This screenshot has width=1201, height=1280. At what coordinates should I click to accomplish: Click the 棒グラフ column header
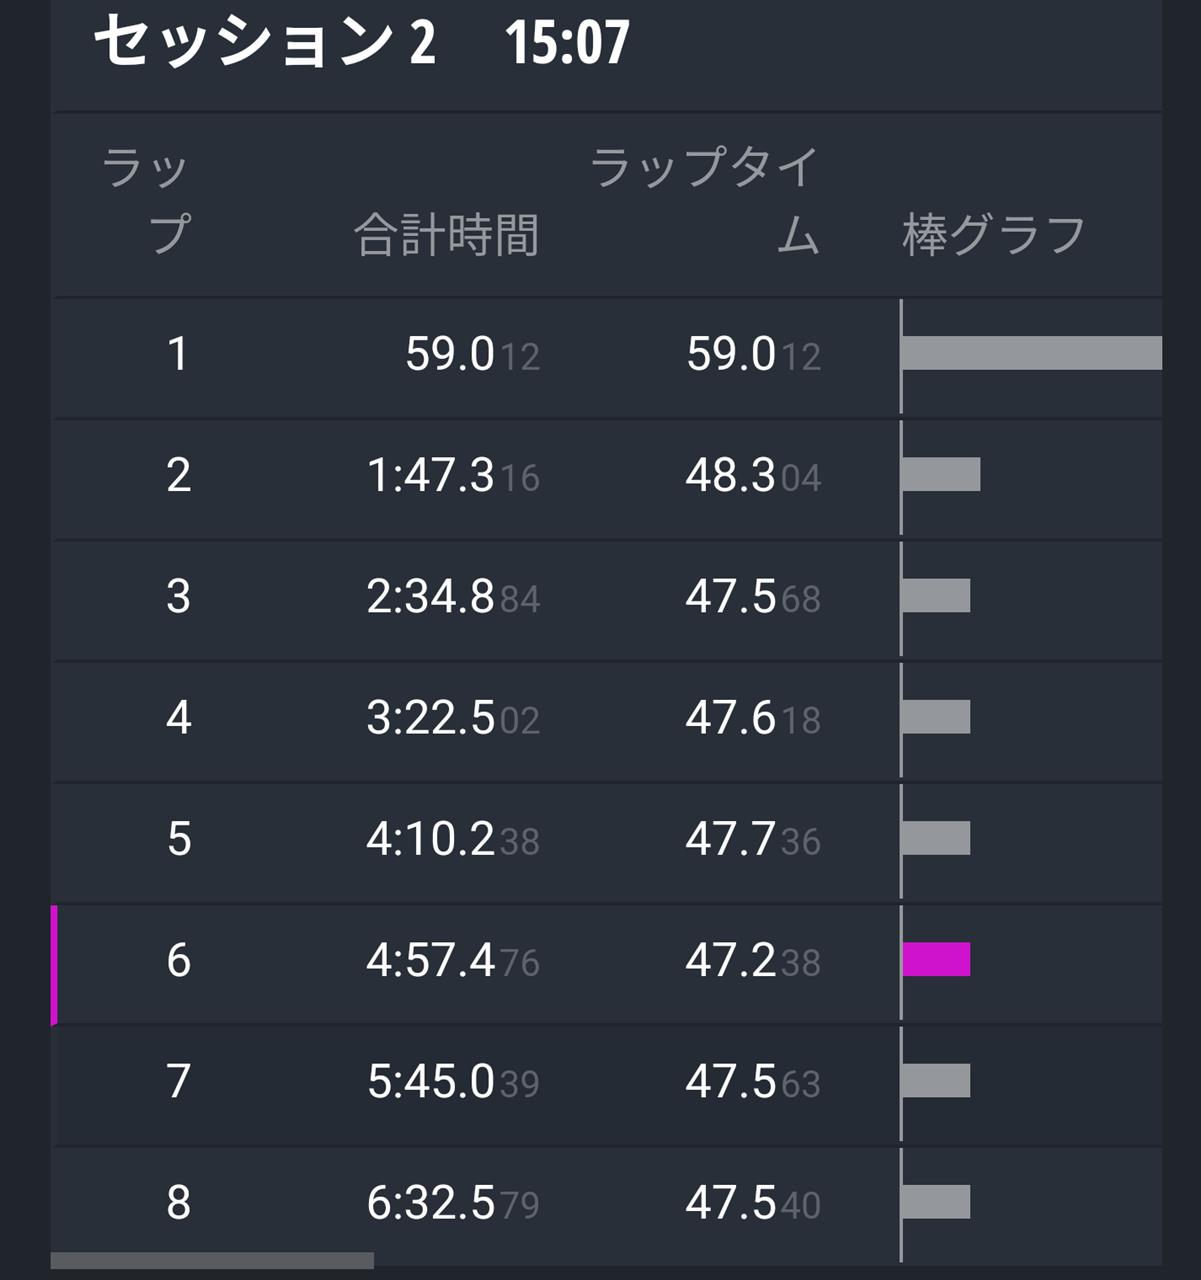click(x=994, y=236)
